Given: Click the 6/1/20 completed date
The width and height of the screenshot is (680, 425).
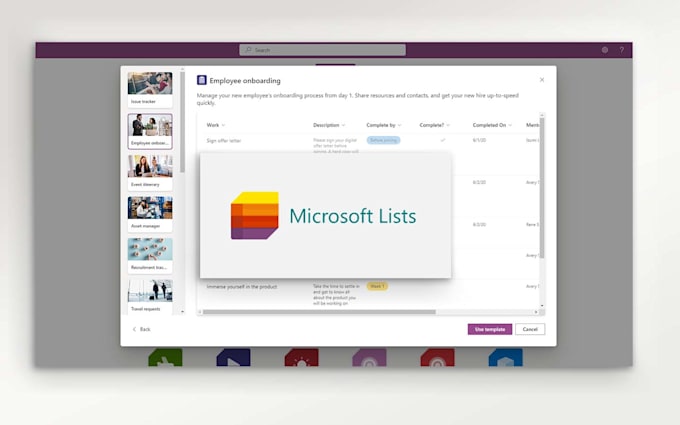Looking at the screenshot, I should click(x=479, y=140).
